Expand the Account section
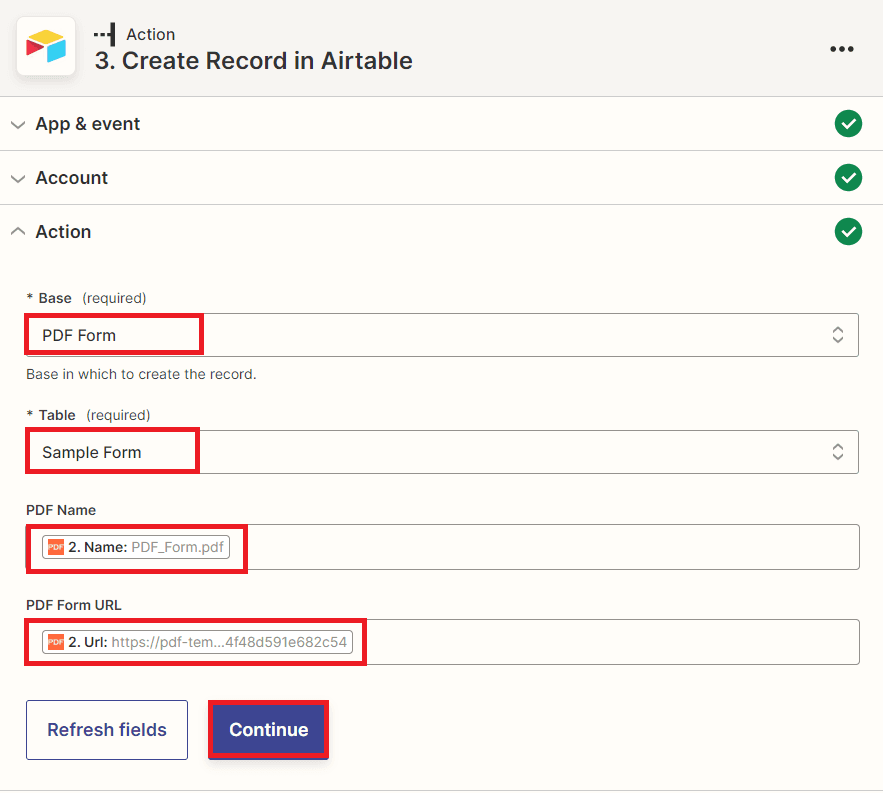This screenshot has height=793, width=883. click(17, 177)
